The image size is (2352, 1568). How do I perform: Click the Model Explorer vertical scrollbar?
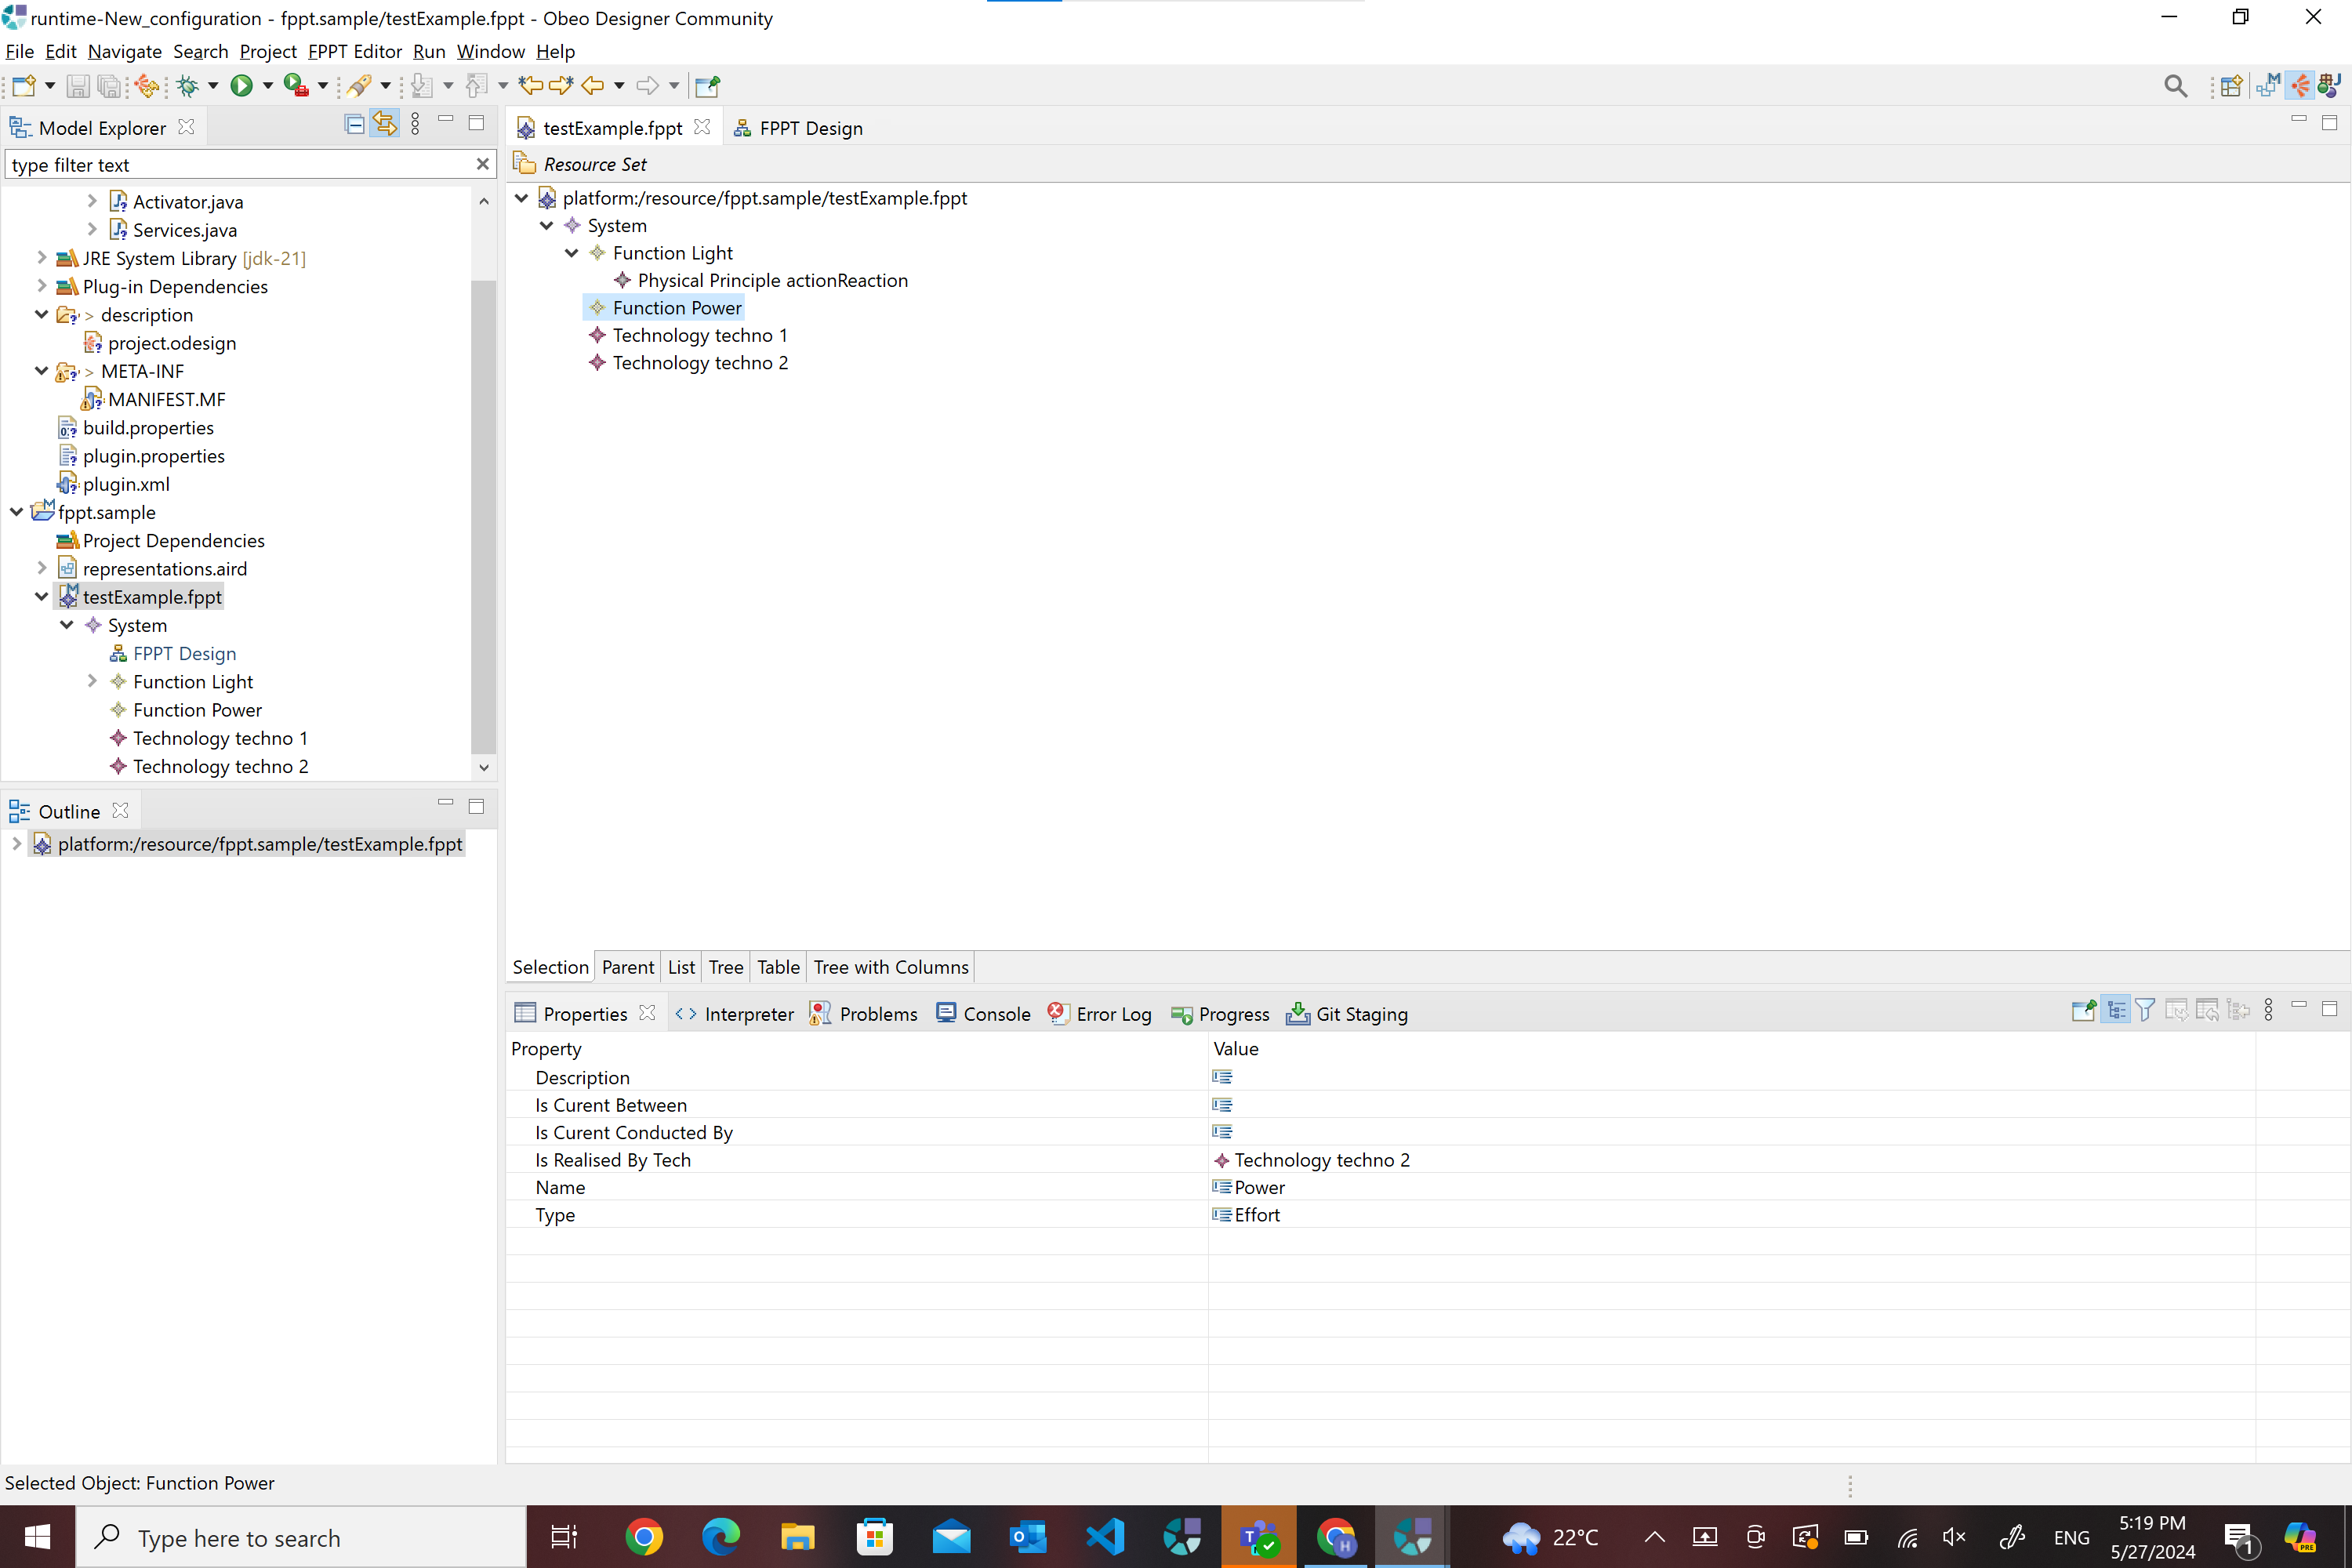click(483, 515)
